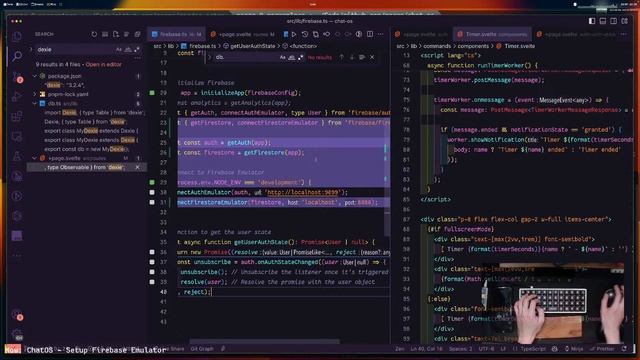Screen dimensions: 640x360
Task: Toggle the secondary side bar layout icon
Action: 613,21
